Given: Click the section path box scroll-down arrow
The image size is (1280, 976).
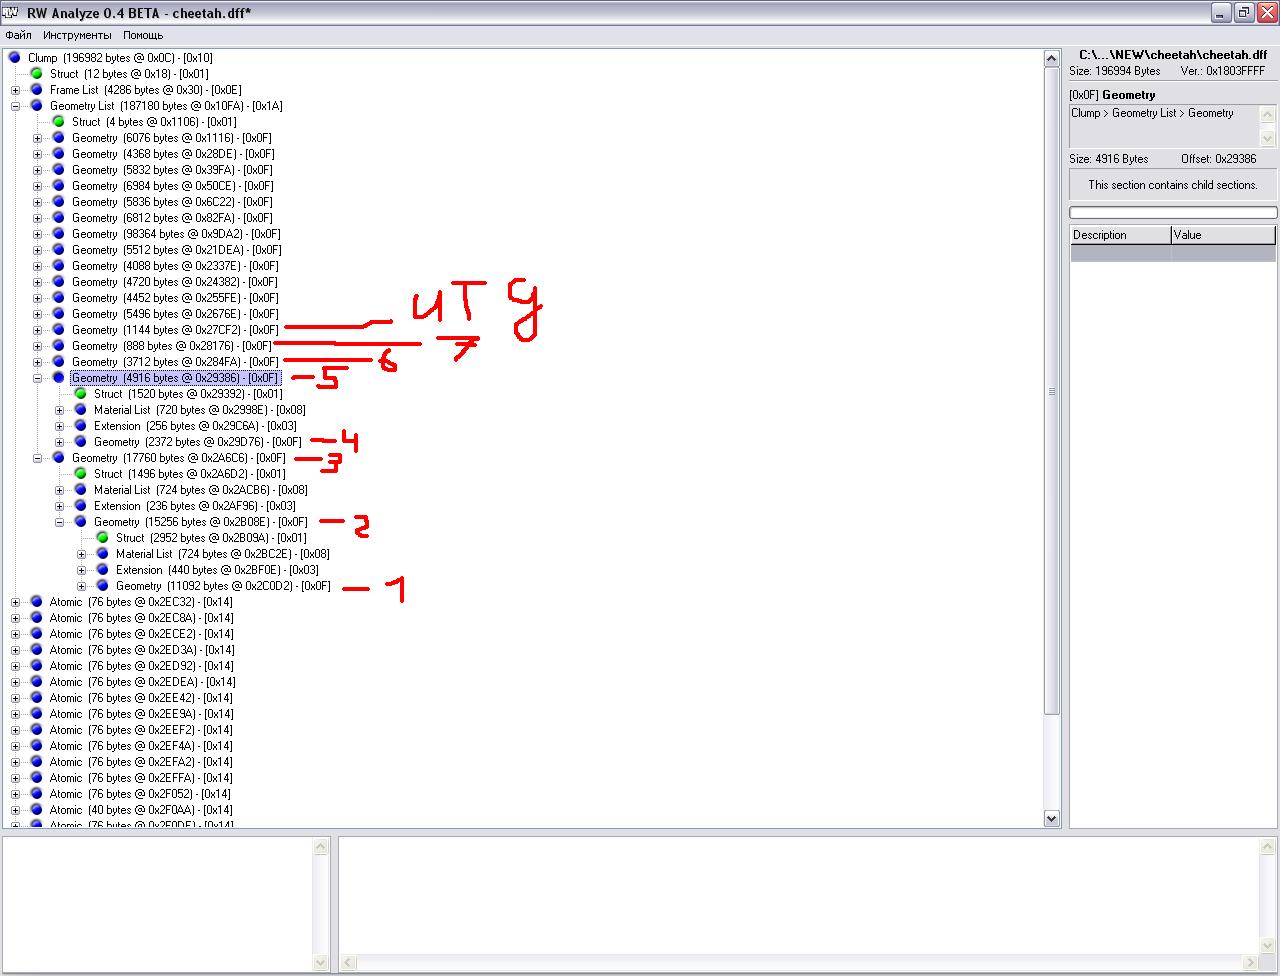Looking at the screenshot, I should pos(1268,139).
